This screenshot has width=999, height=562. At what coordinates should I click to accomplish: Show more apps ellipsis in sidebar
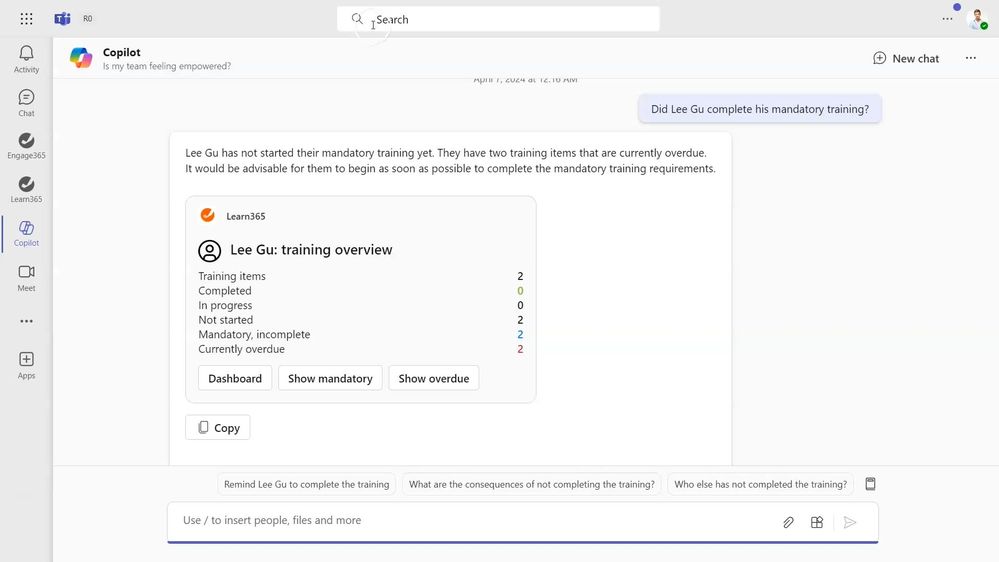26,321
